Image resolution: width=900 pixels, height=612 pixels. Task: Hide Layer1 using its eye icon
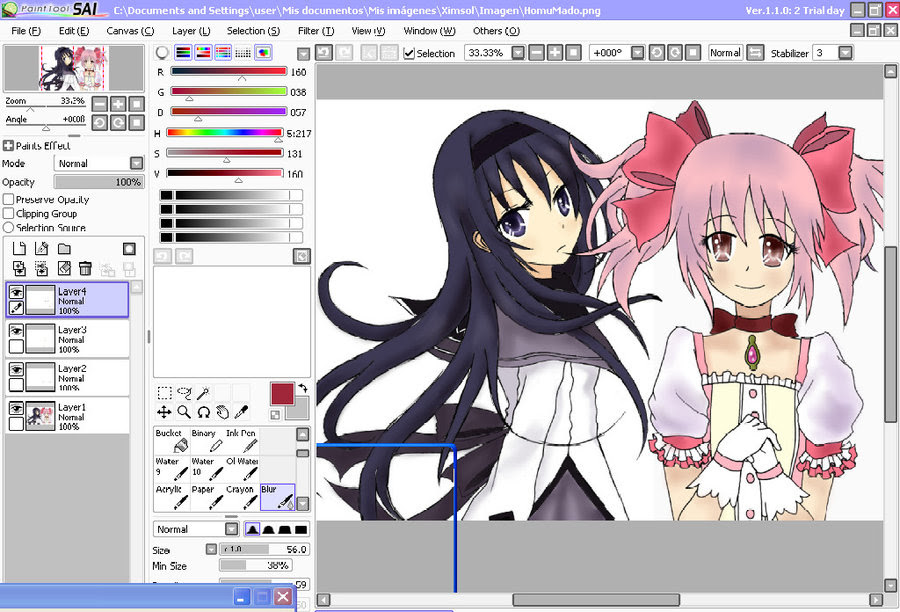tap(16, 408)
